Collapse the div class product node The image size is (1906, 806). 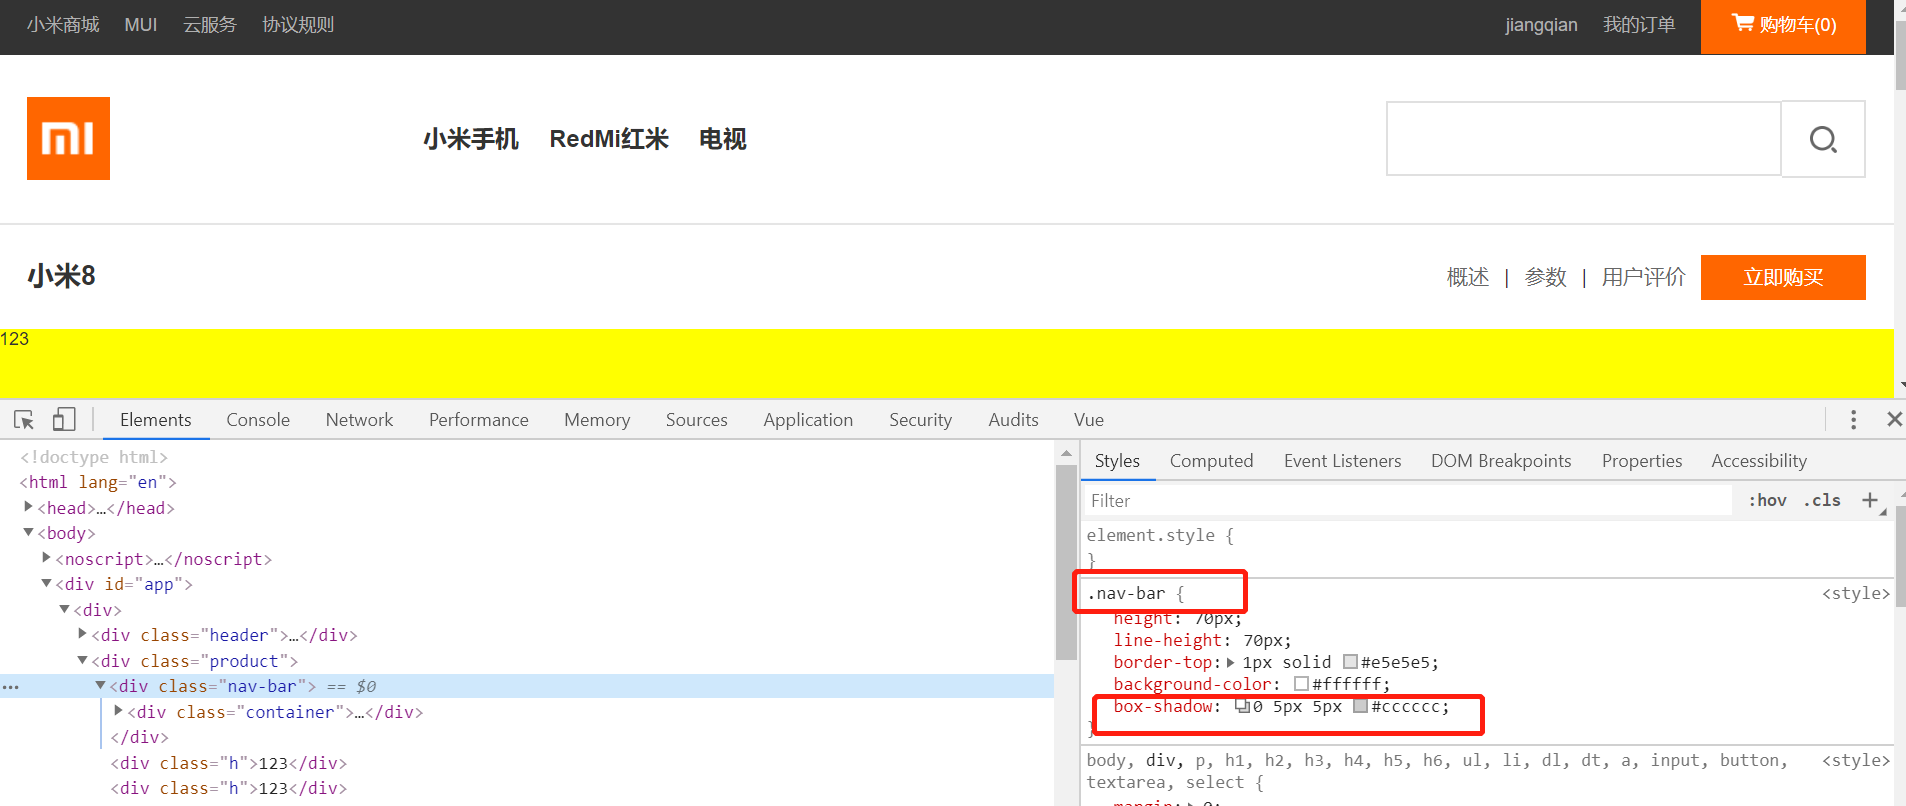[82, 660]
